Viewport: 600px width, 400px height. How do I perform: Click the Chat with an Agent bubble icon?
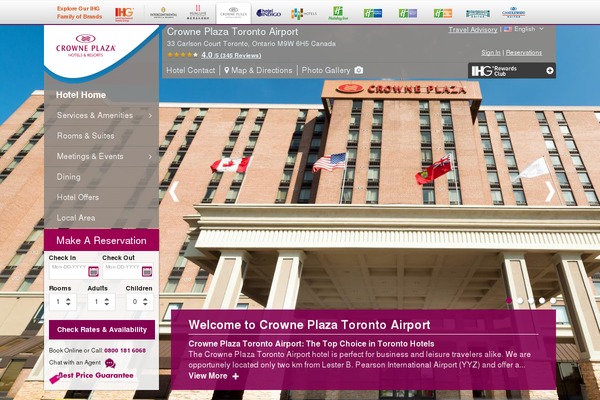[110, 363]
